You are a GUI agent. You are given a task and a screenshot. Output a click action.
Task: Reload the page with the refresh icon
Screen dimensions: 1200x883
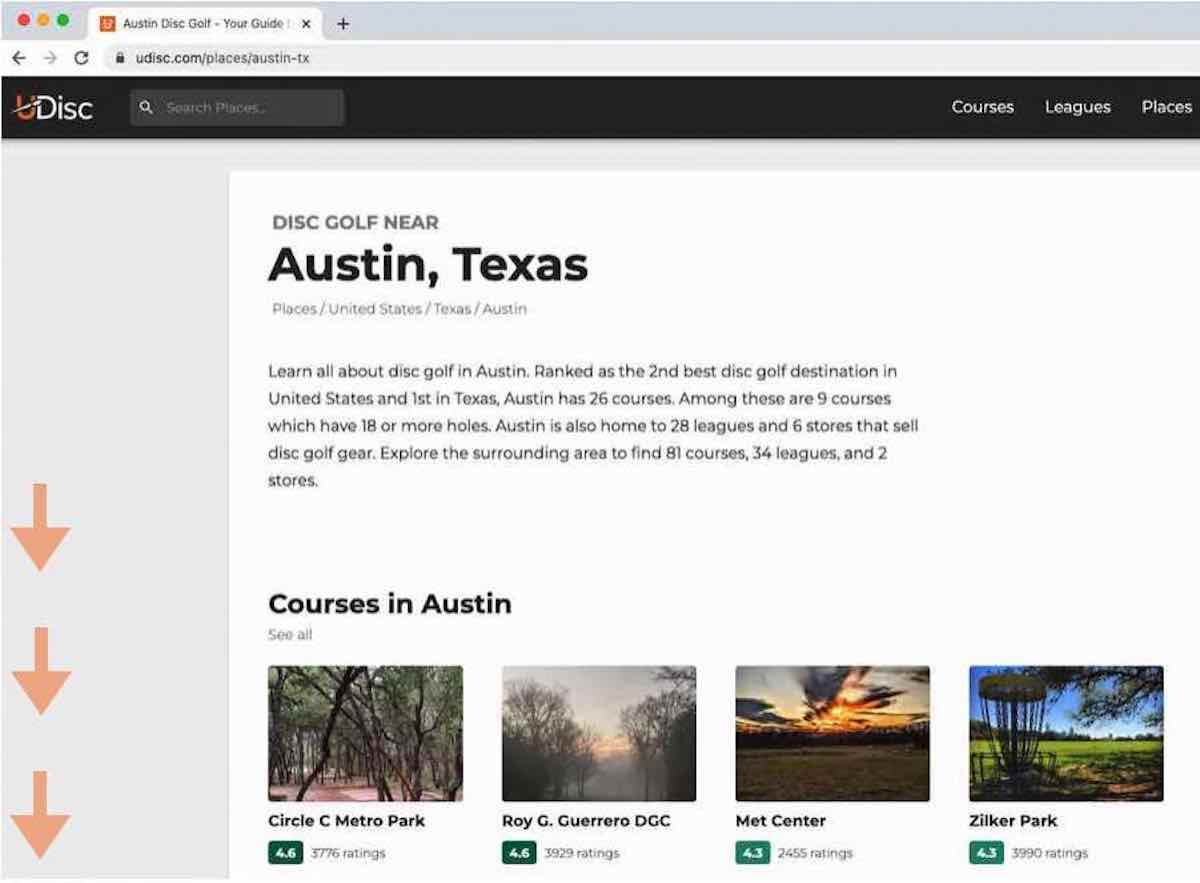click(82, 58)
